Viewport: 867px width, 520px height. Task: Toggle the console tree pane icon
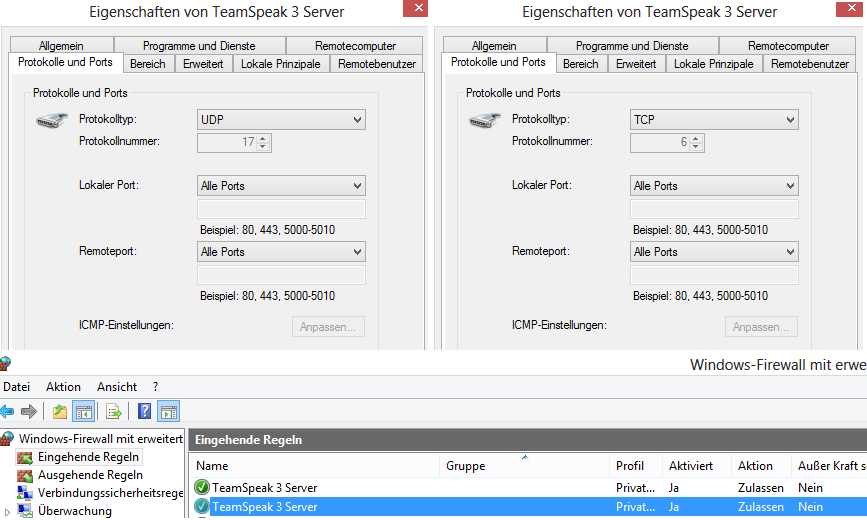point(83,411)
